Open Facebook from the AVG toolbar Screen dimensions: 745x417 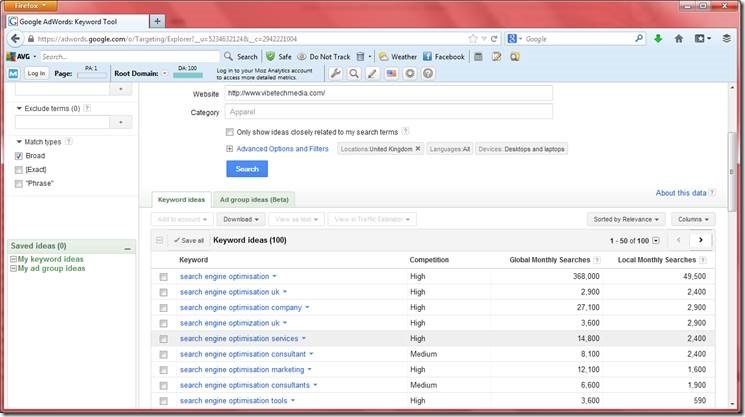(442, 57)
